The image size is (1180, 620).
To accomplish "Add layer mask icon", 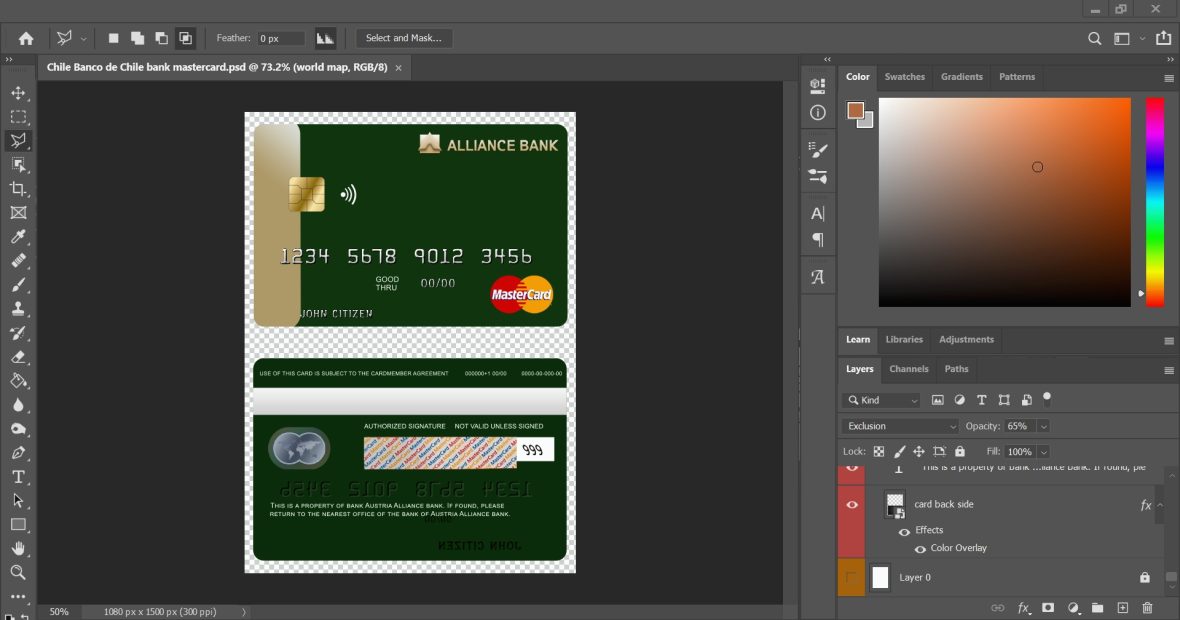I will pos(1048,608).
